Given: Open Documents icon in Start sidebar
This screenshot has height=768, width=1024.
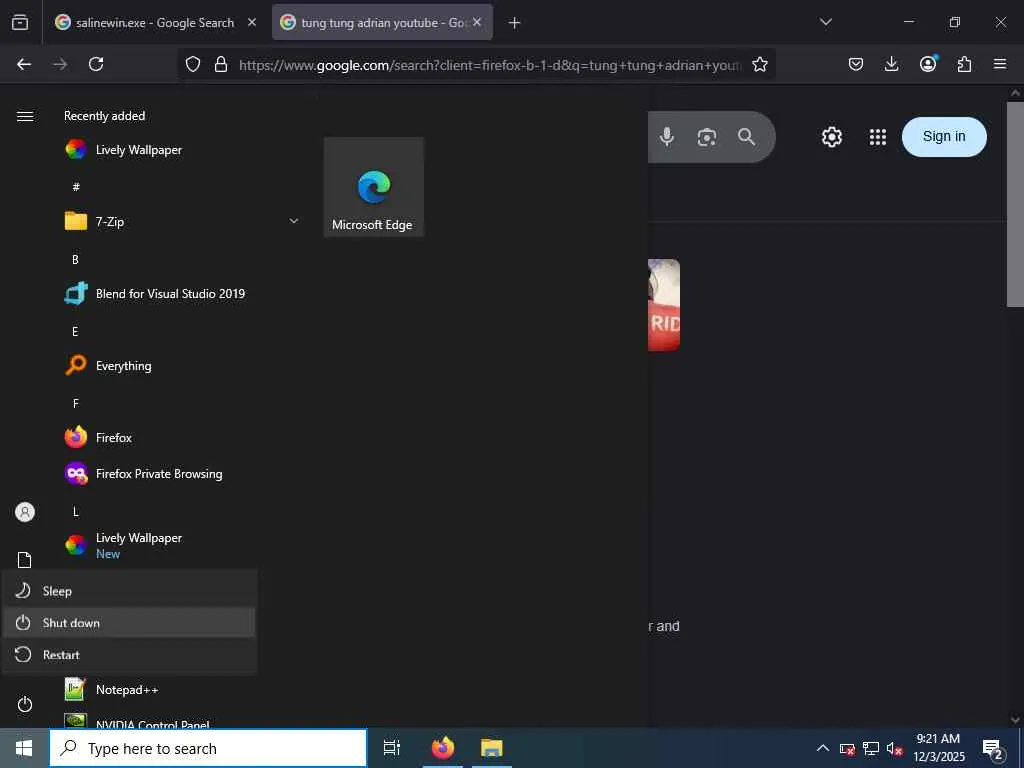Looking at the screenshot, I should [x=25, y=560].
